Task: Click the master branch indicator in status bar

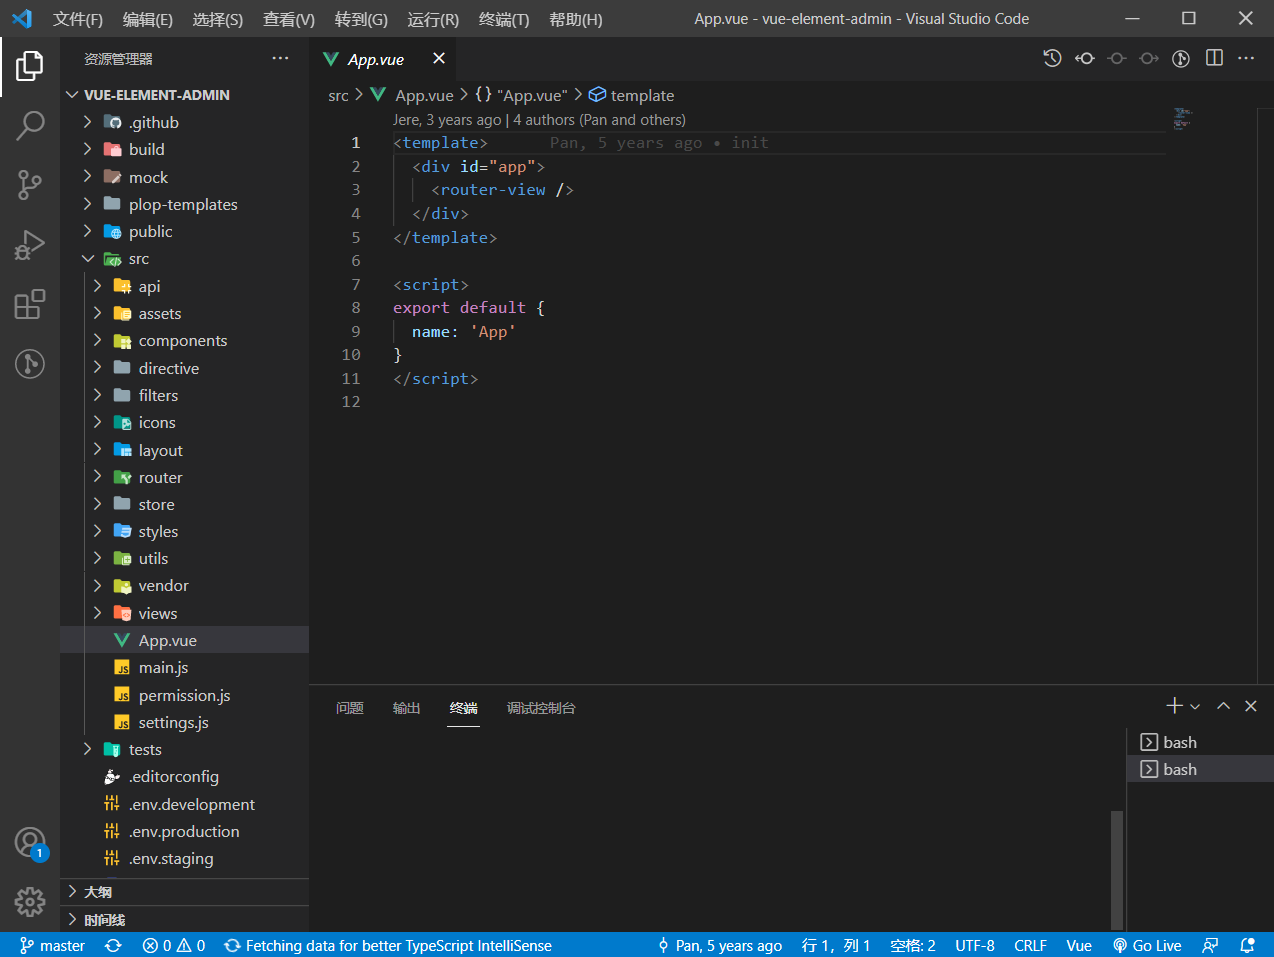Action: point(52,945)
